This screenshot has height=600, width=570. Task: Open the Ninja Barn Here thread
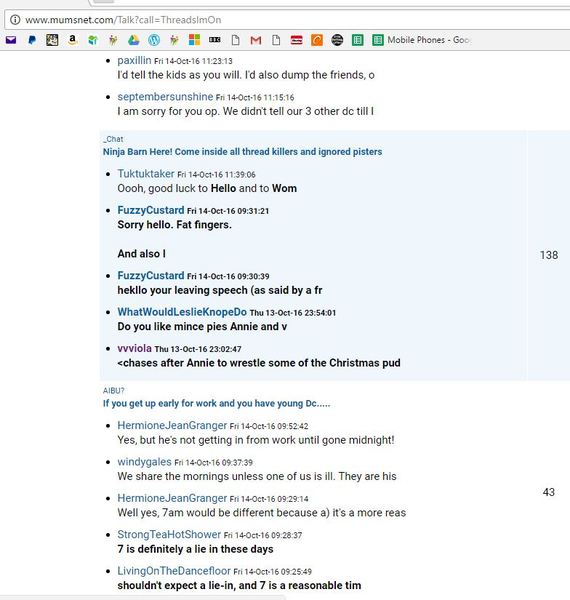click(243, 152)
